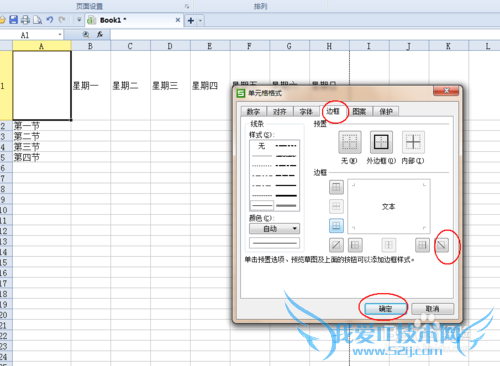Image resolution: width=500 pixels, height=366 pixels.
Task: Choose the medium dashed line style
Action: [286, 175]
